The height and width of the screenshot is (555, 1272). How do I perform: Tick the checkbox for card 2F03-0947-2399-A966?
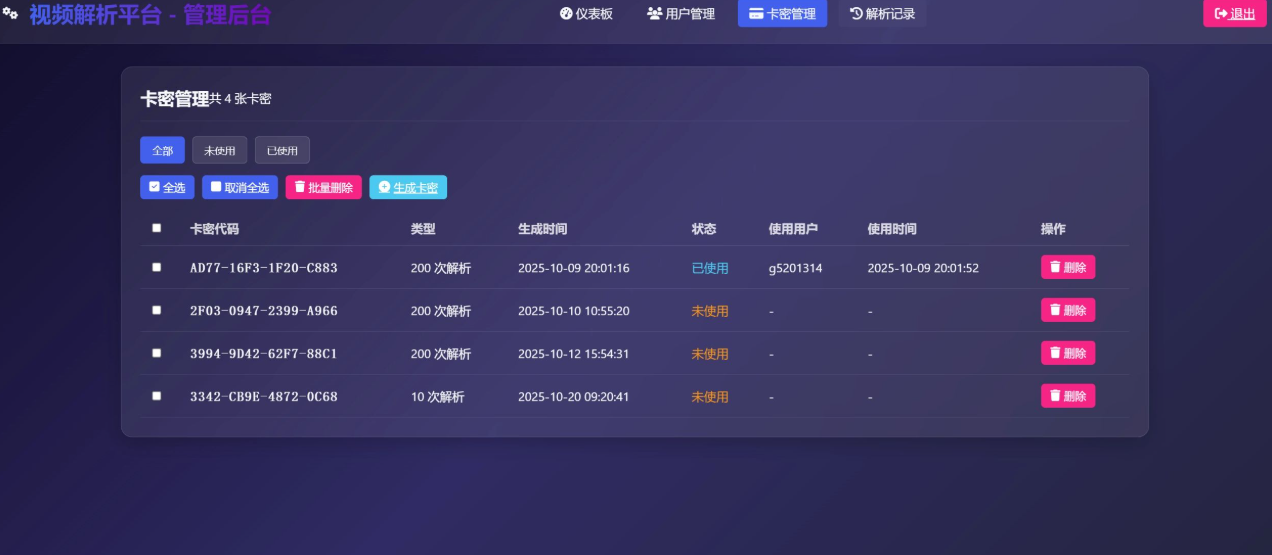[156, 310]
